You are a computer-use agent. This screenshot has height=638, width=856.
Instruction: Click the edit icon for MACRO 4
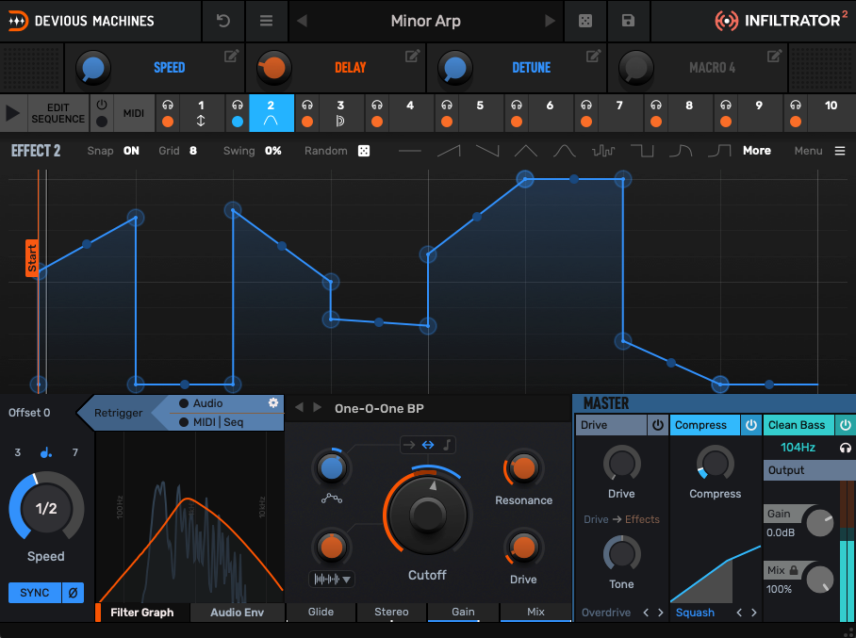coord(775,56)
